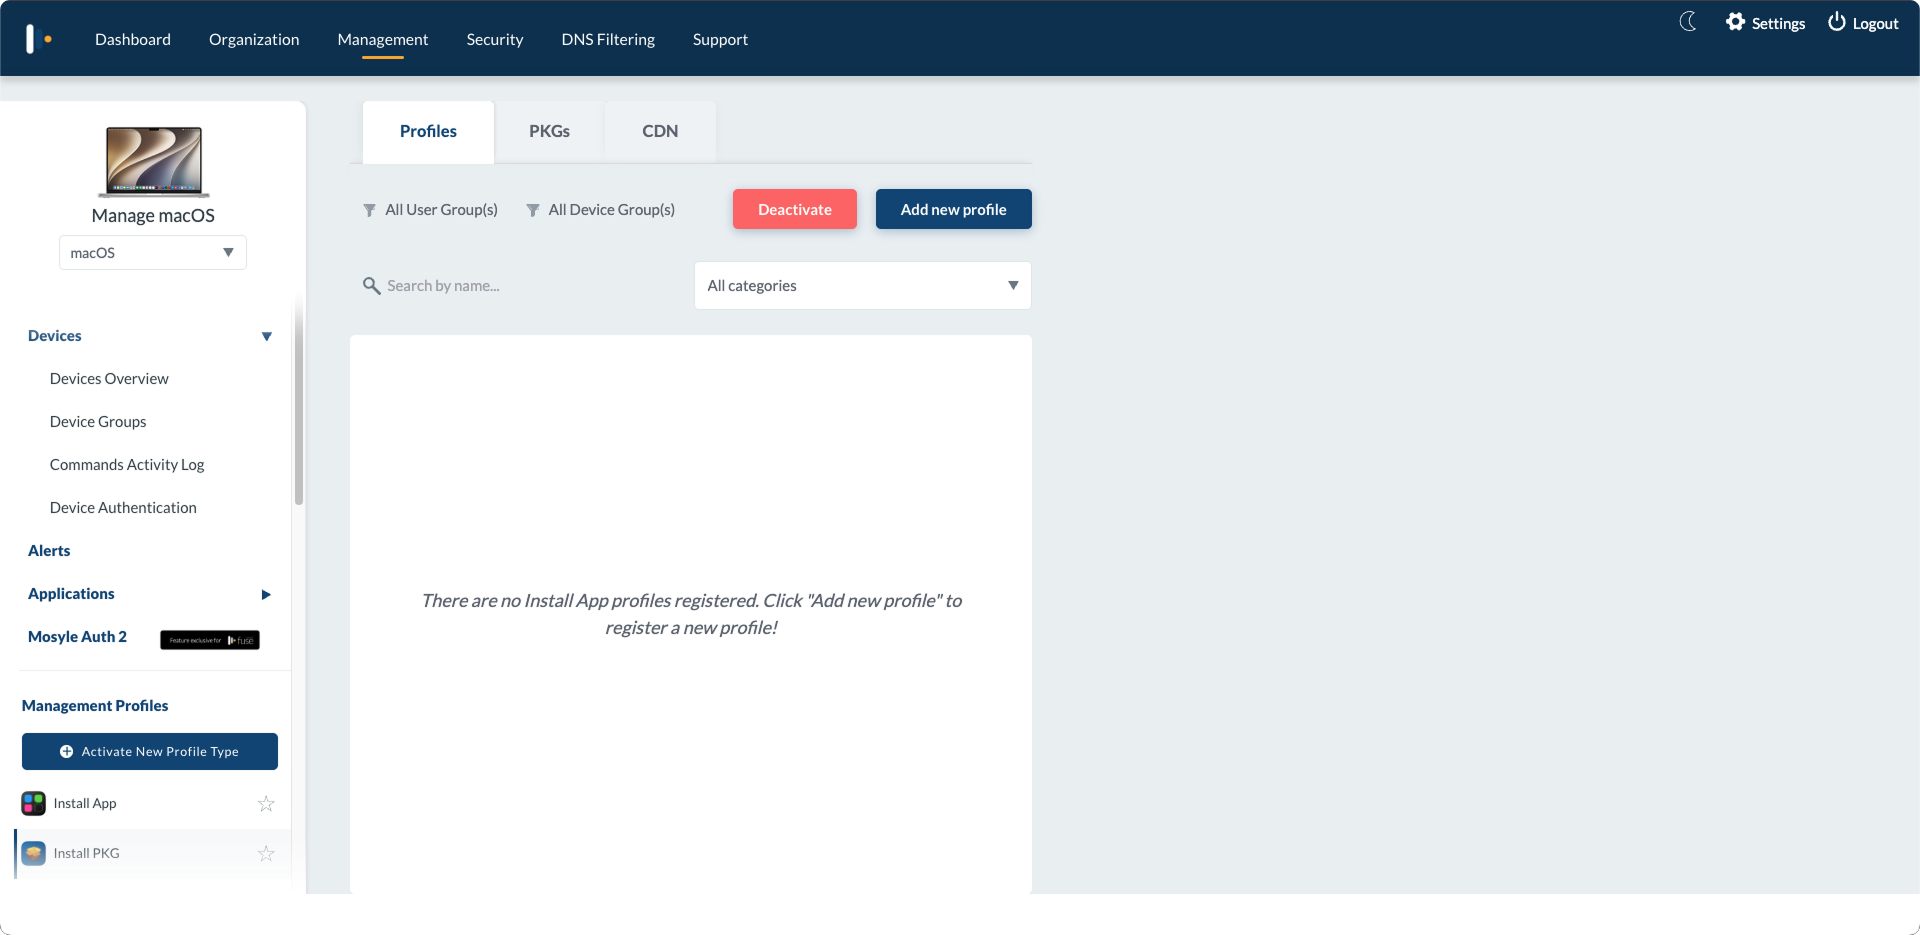Screen dimensions: 1920x935
Task: Click the Install PKG profile icon
Action: tap(33, 853)
